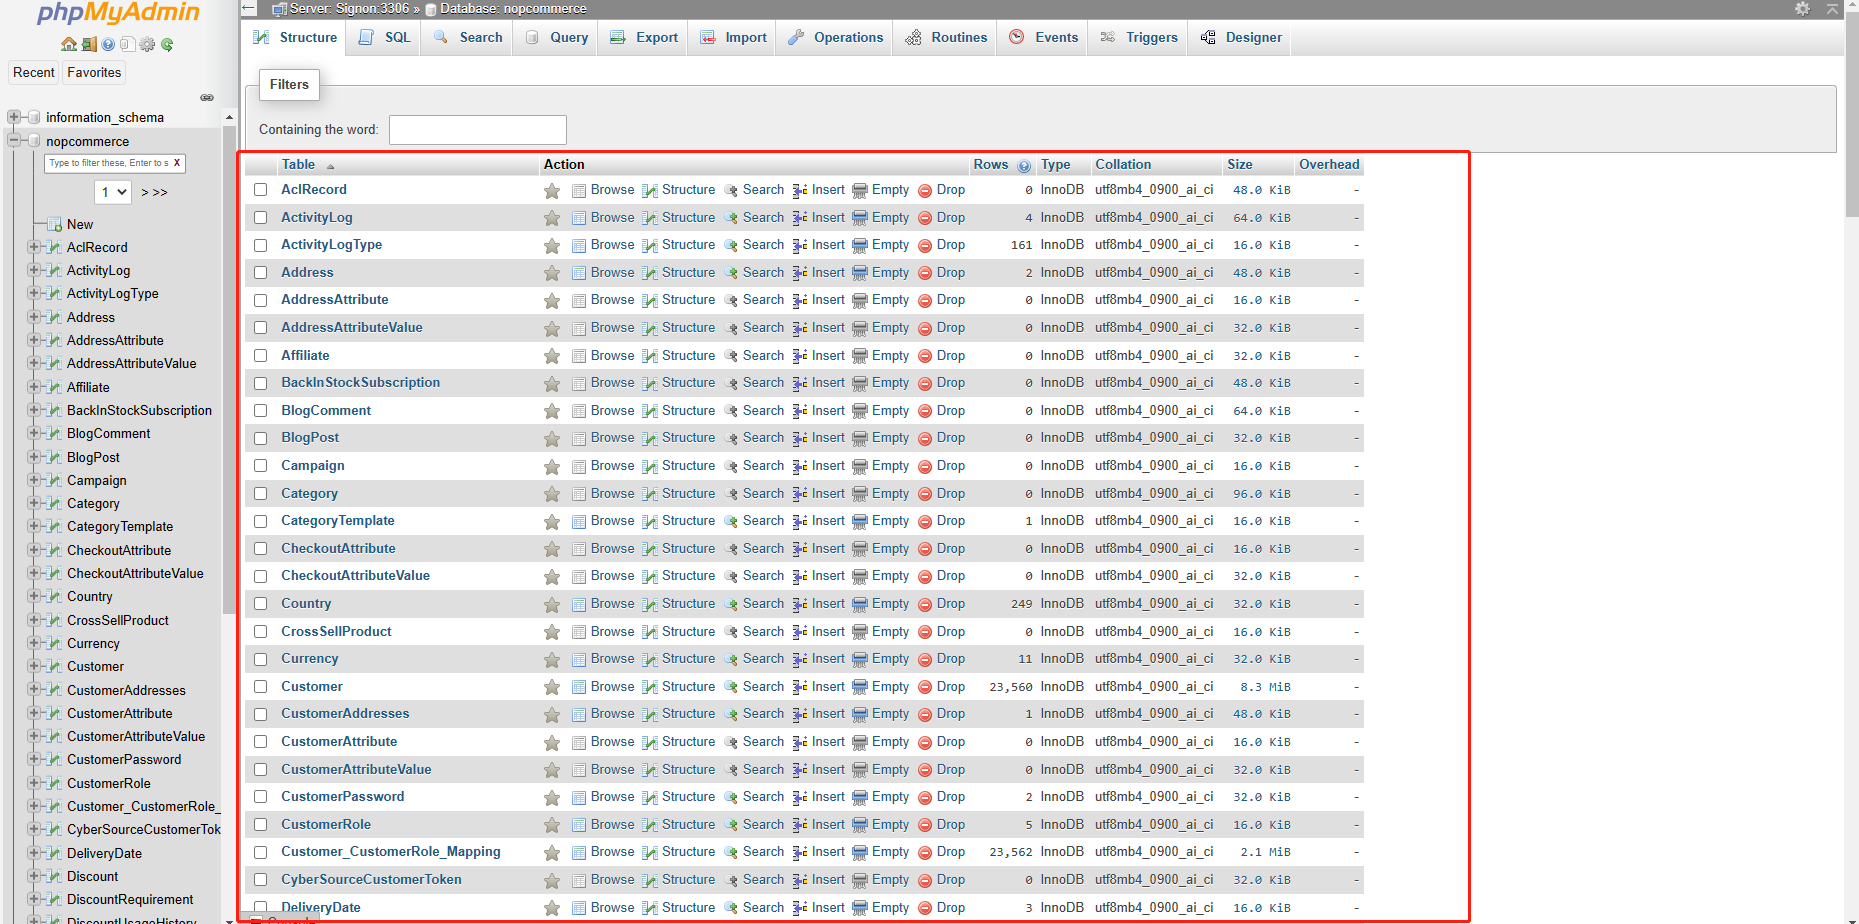
Task: Log out using the exit door icon
Action: [89, 44]
